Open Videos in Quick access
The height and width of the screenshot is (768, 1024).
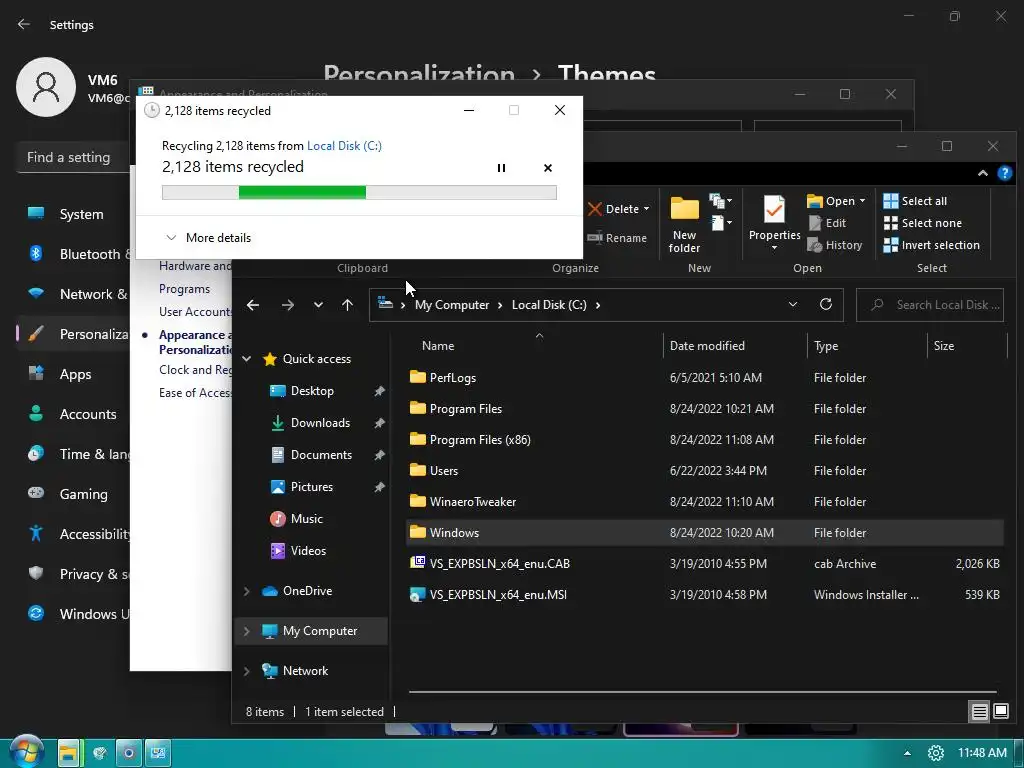pyautogui.click(x=308, y=551)
